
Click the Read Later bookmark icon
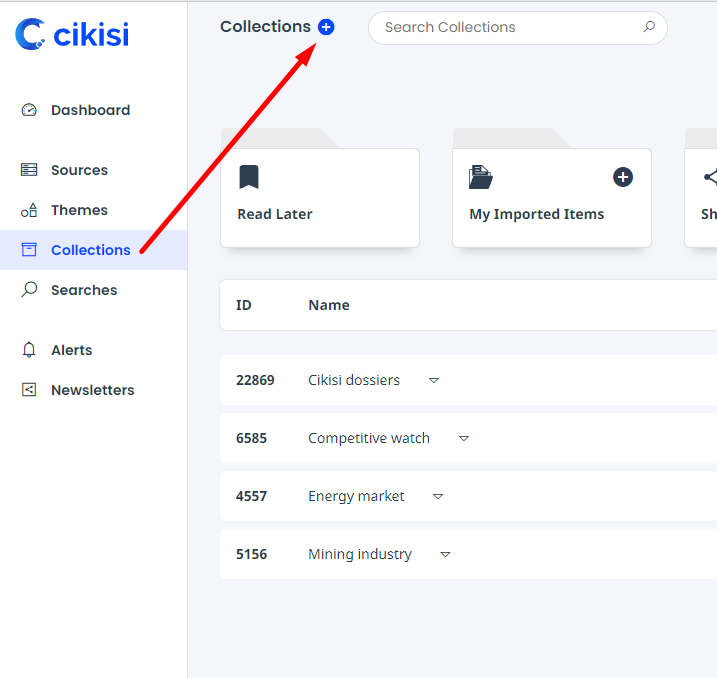(x=249, y=178)
